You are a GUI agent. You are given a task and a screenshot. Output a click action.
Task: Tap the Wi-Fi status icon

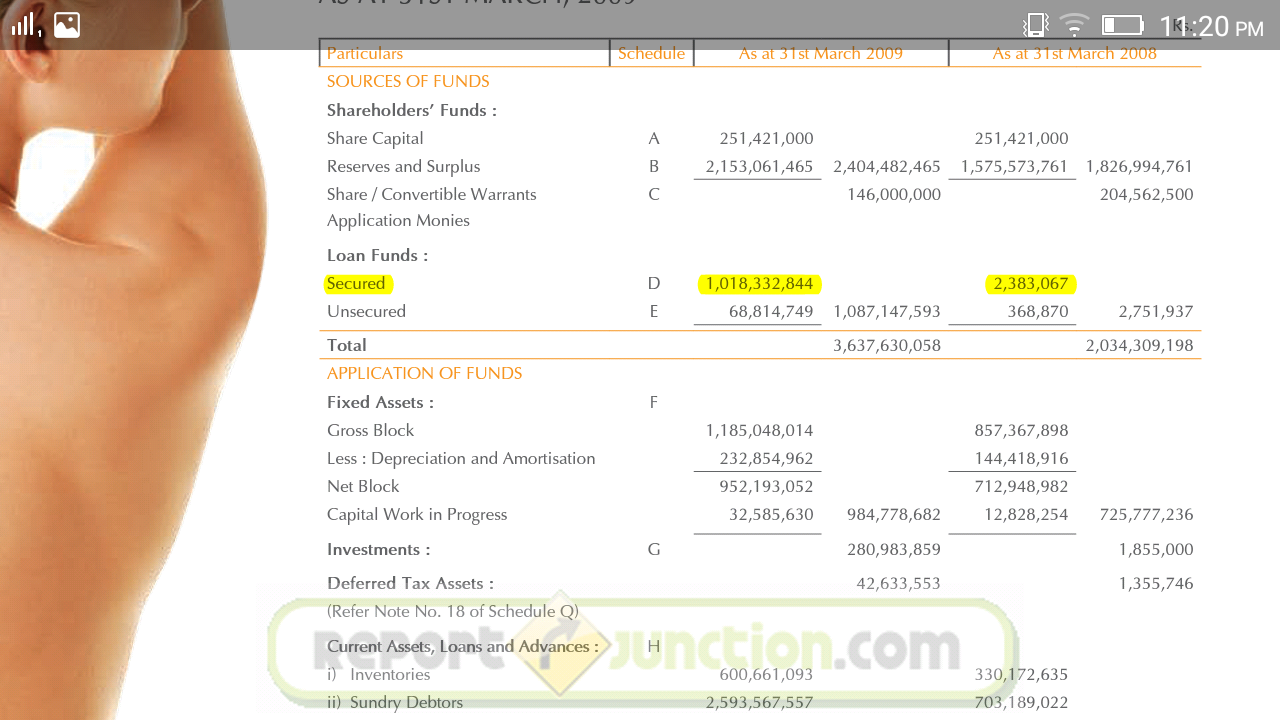[x=1075, y=25]
